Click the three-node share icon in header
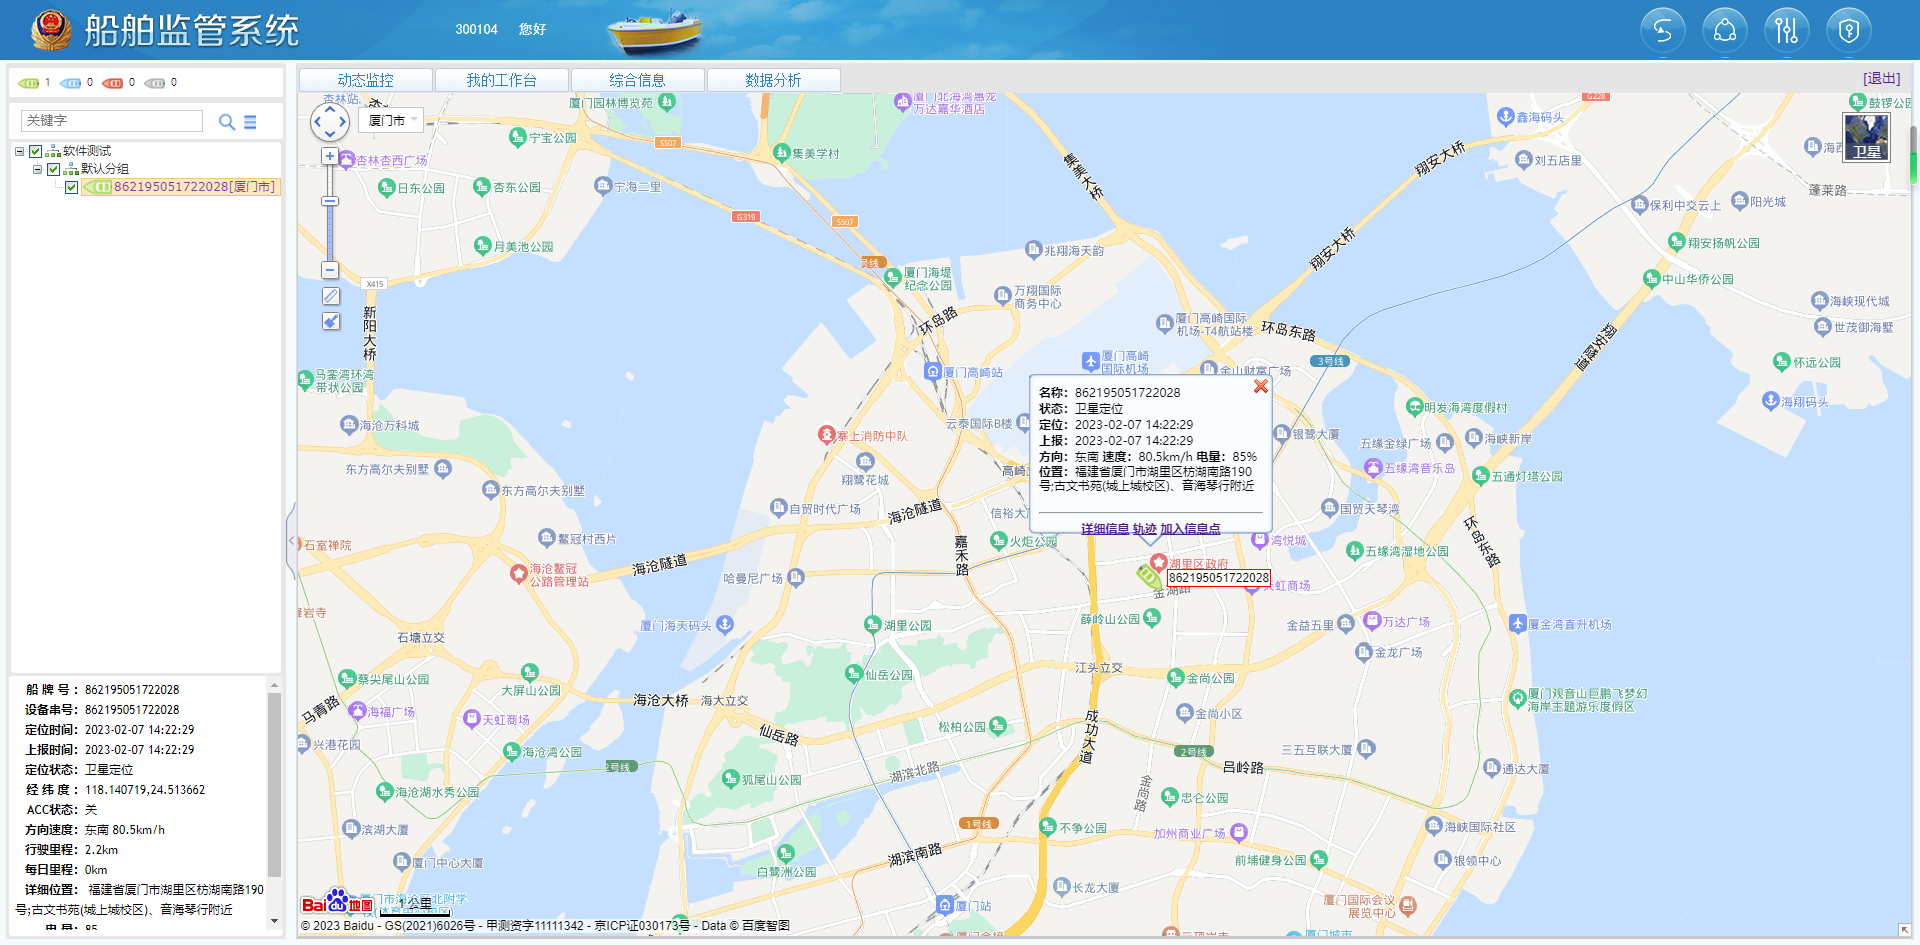The width and height of the screenshot is (1920, 945). [1724, 31]
